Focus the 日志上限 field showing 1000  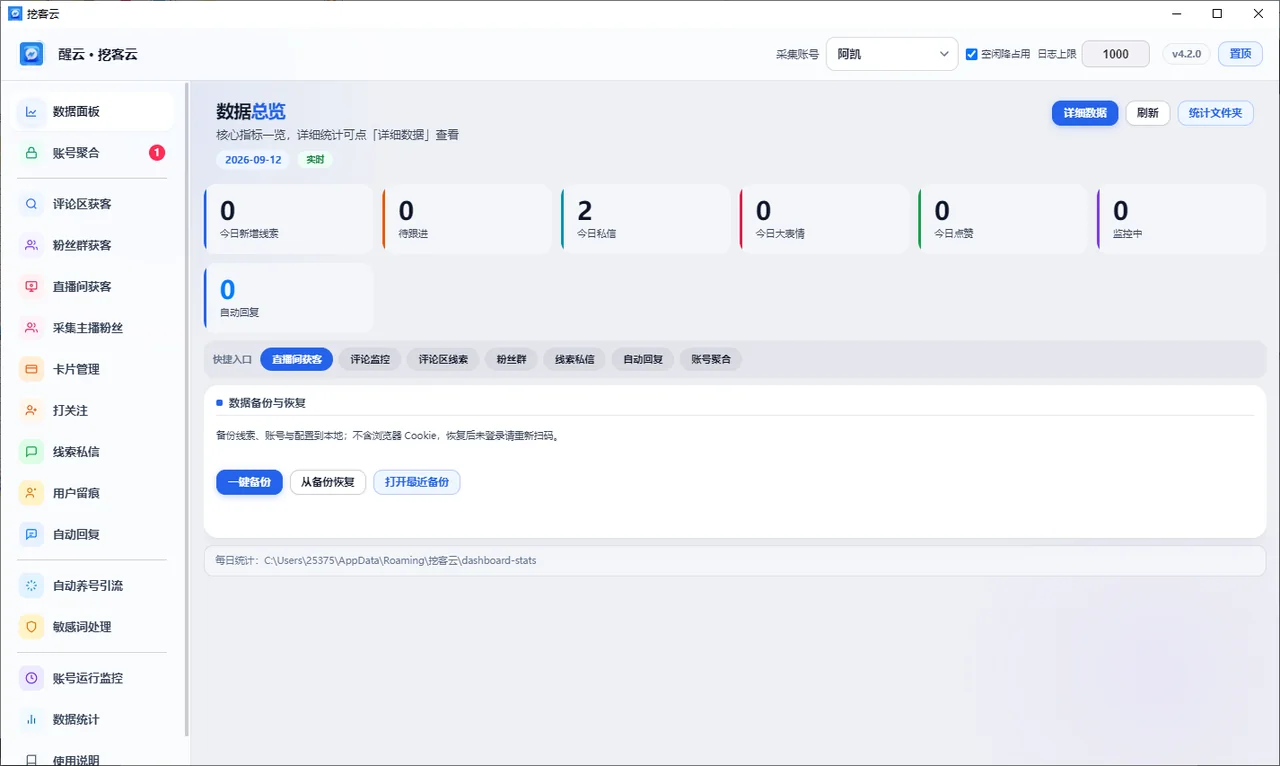click(x=1116, y=54)
